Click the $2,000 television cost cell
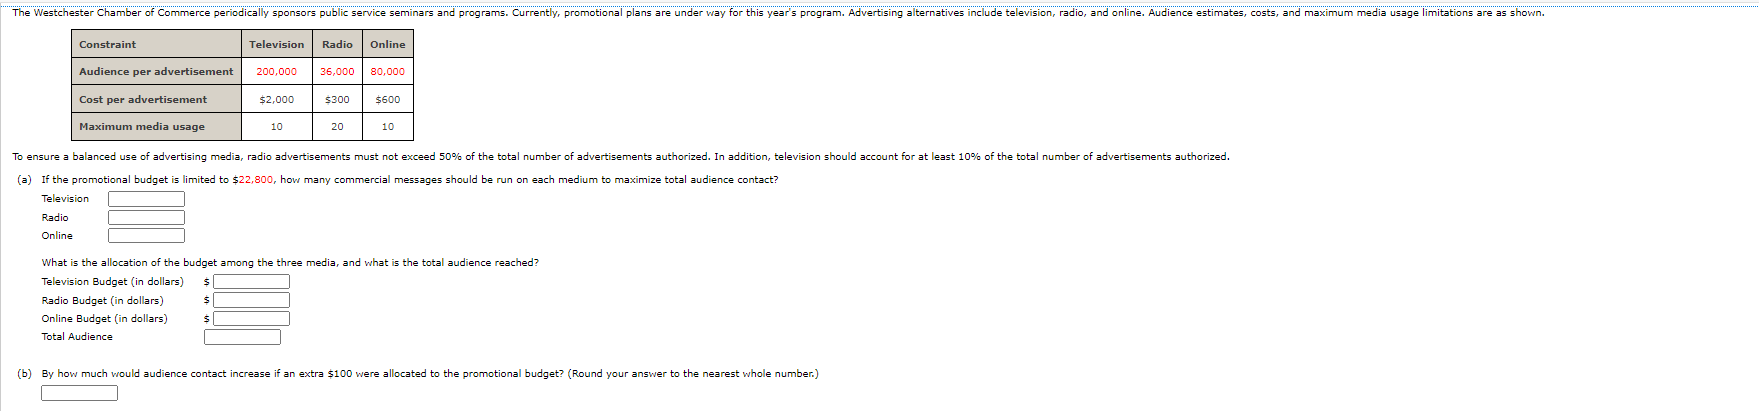1759x411 pixels. click(277, 99)
